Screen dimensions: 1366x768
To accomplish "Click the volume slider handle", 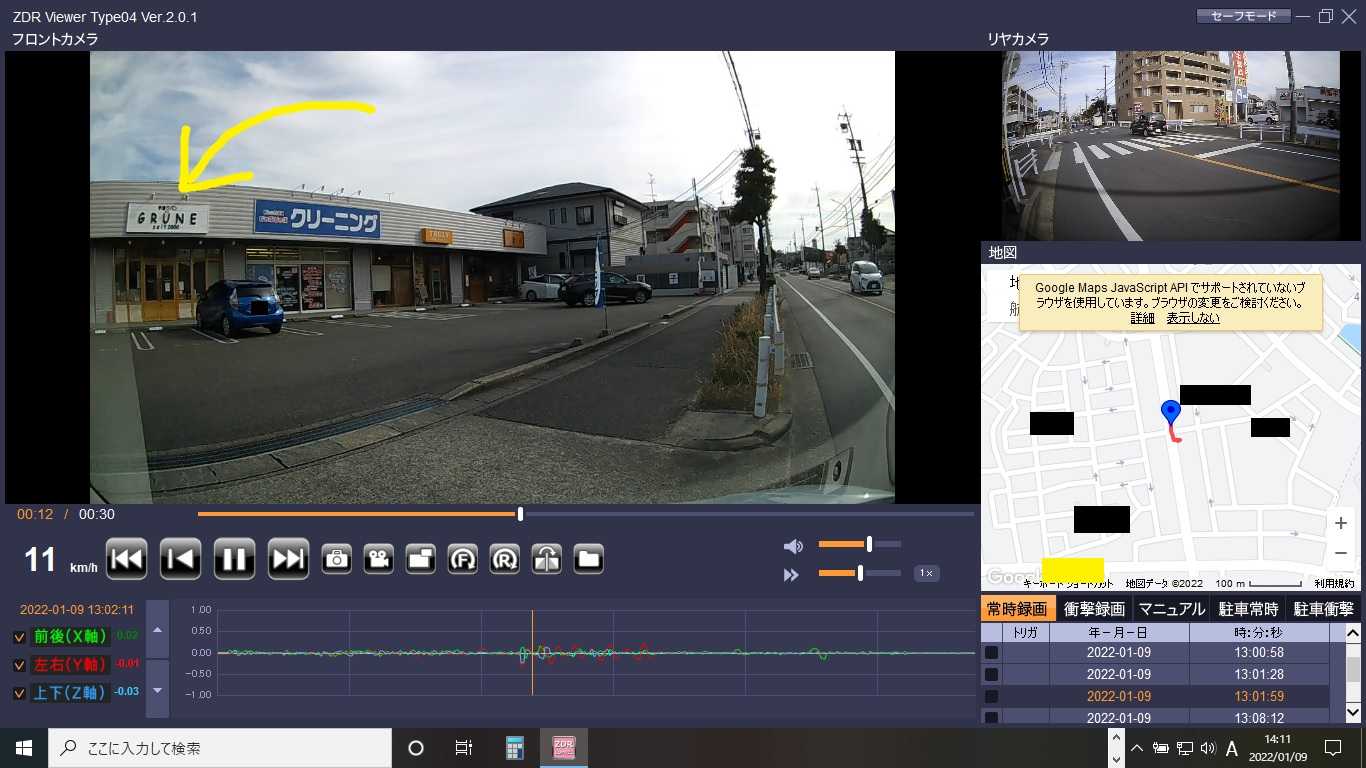I will [869, 544].
